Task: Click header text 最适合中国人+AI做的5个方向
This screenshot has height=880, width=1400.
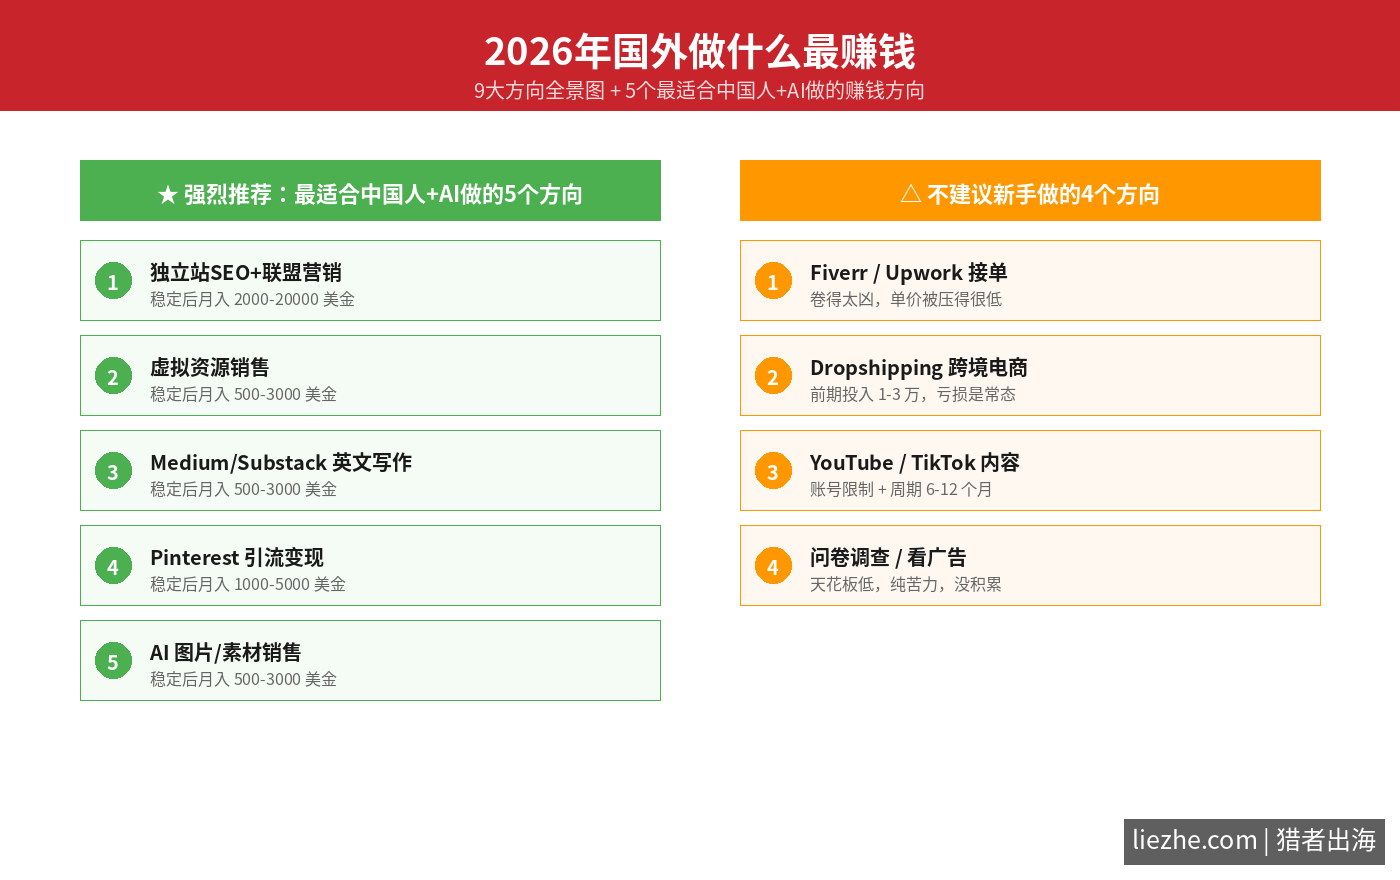Action: [x=439, y=194]
